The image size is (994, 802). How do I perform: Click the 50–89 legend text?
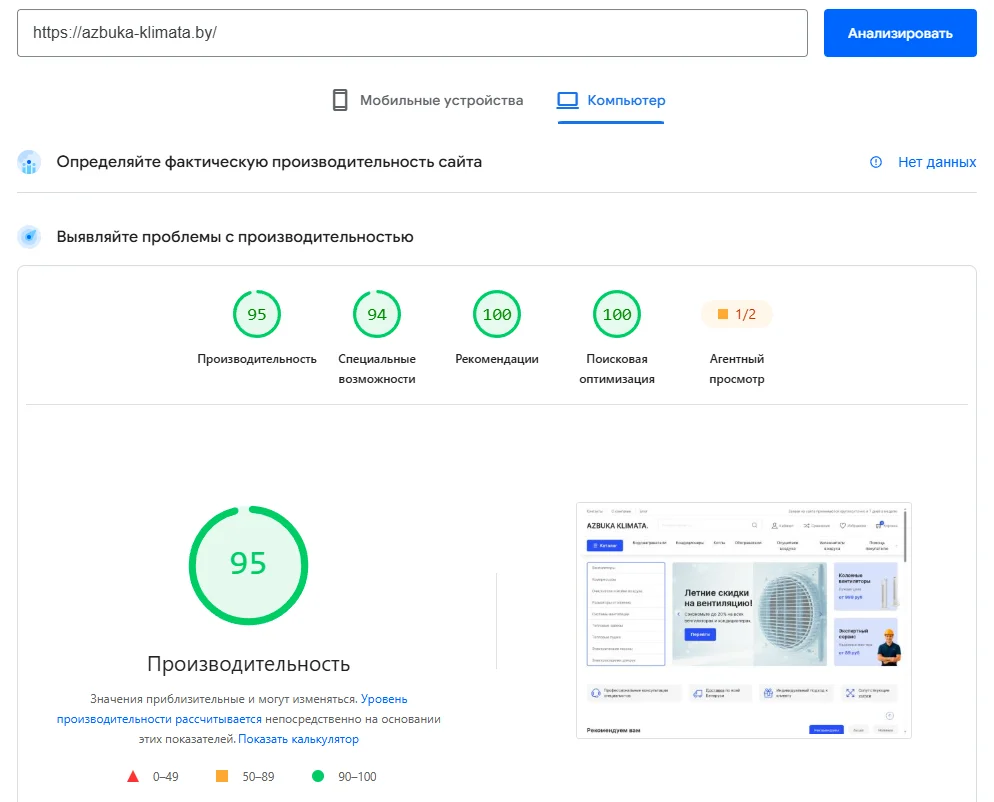pyautogui.click(x=258, y=777)
